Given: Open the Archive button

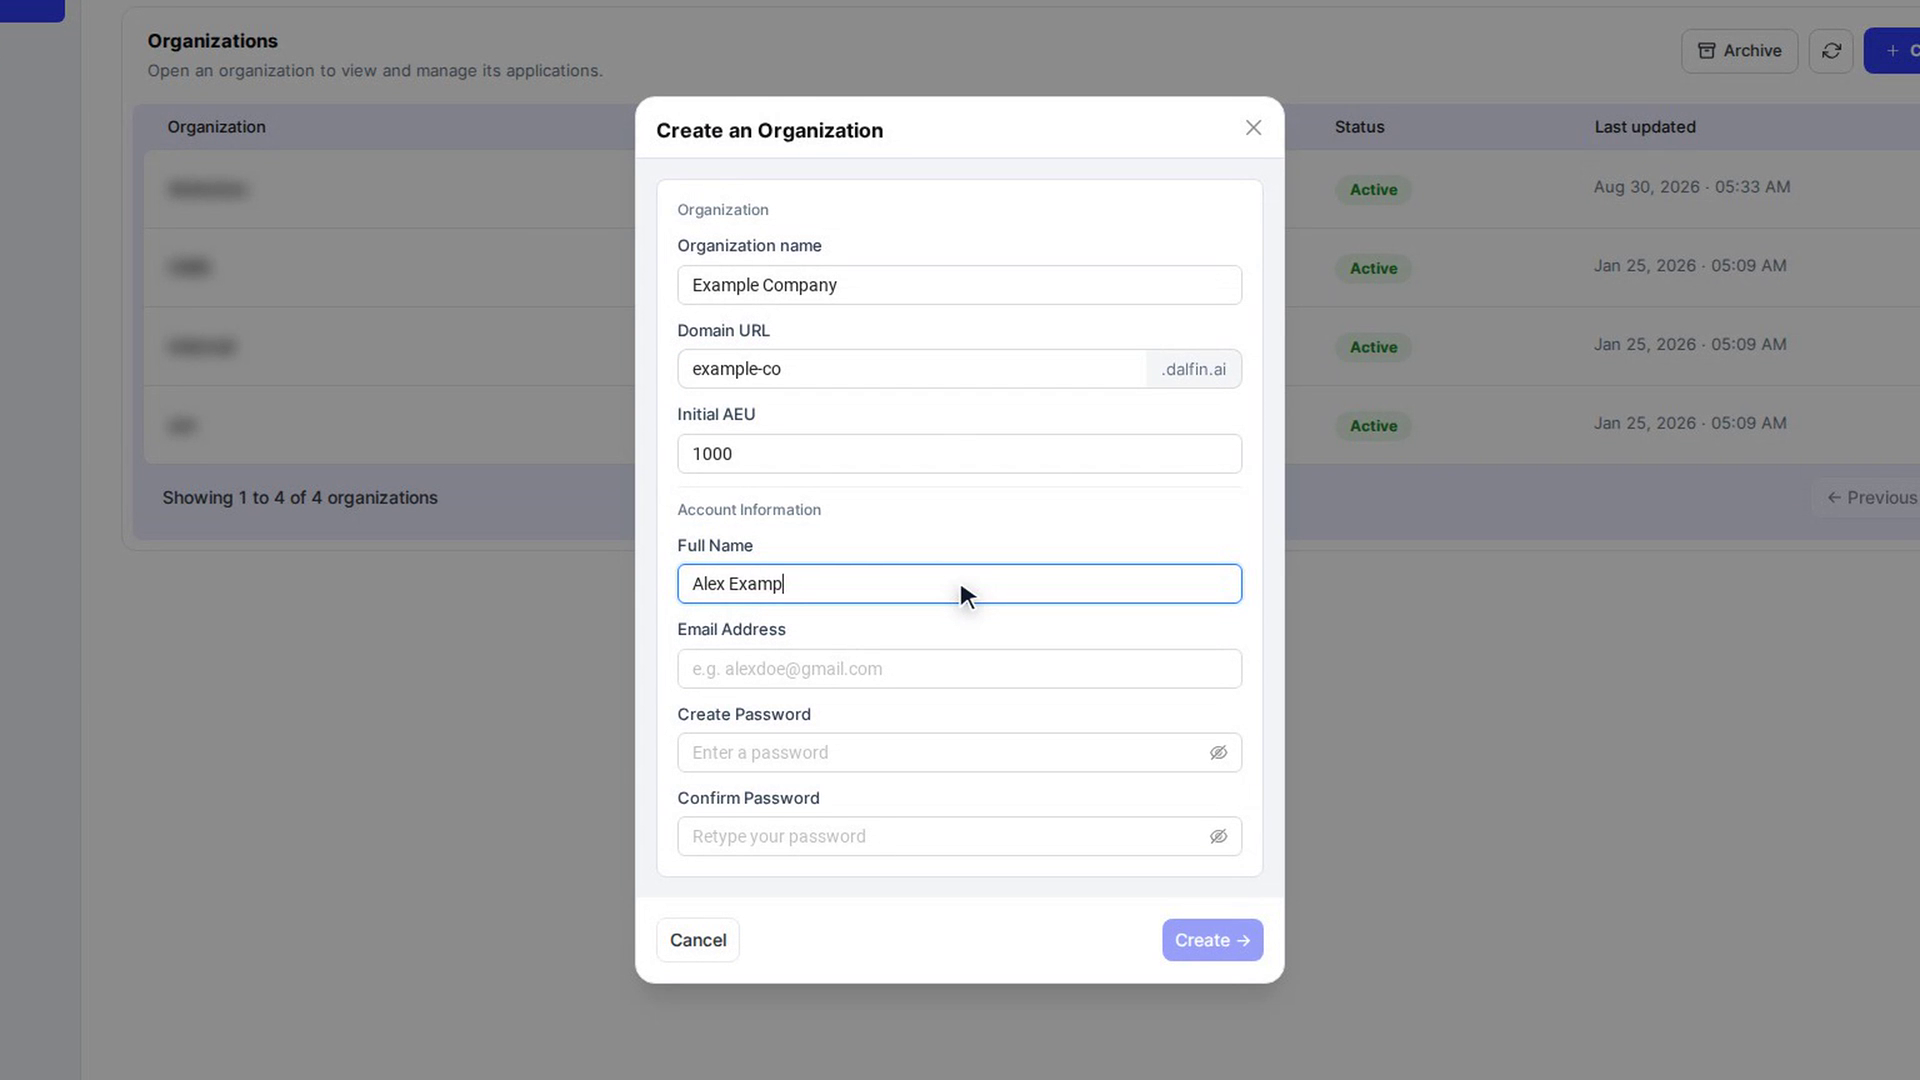Looking at the screenshot, I should [1739, 51].
